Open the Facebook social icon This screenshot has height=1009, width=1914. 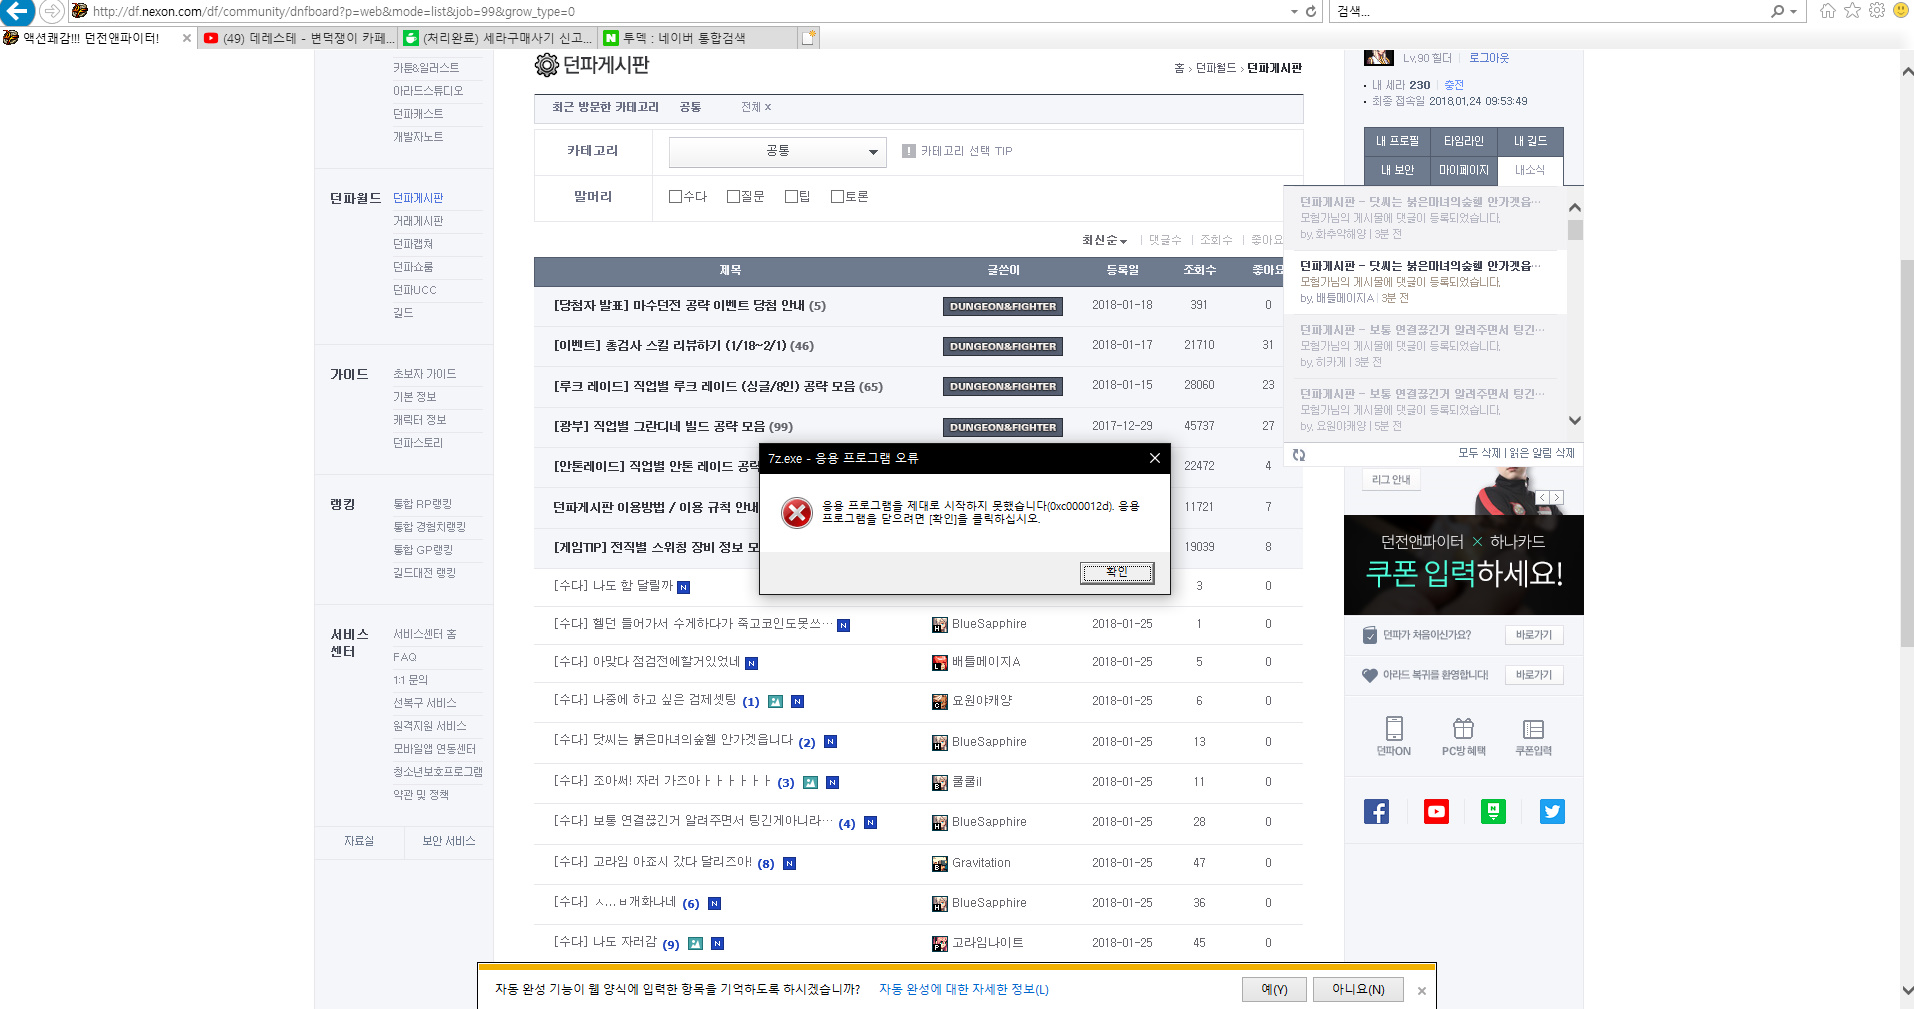pyautogui.click(x=1376, y=811)
